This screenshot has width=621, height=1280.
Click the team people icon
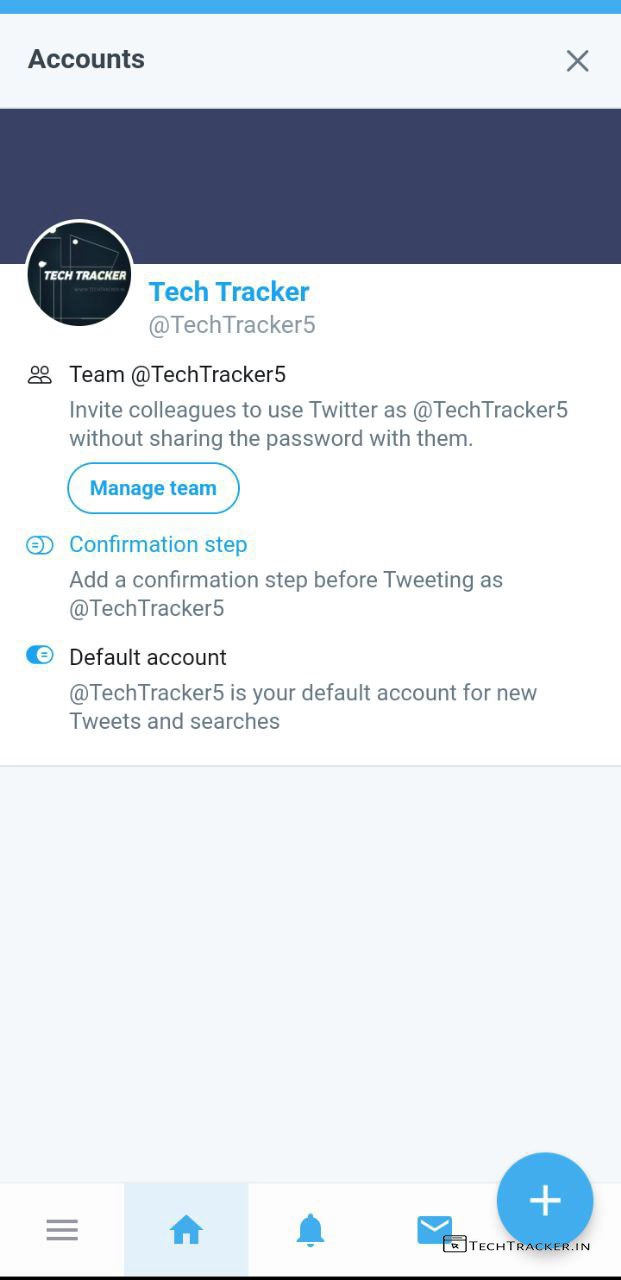40,375
